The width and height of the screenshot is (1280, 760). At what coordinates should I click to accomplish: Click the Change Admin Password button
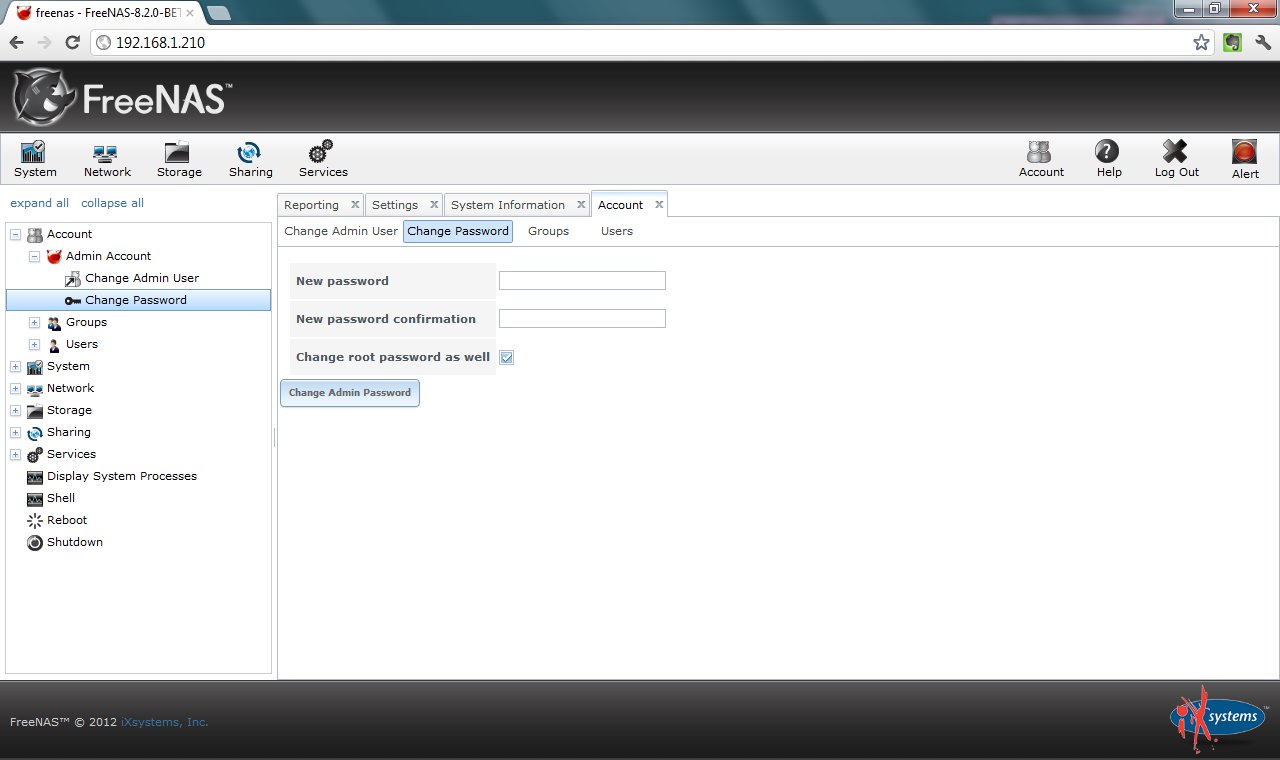pos(350,393)
